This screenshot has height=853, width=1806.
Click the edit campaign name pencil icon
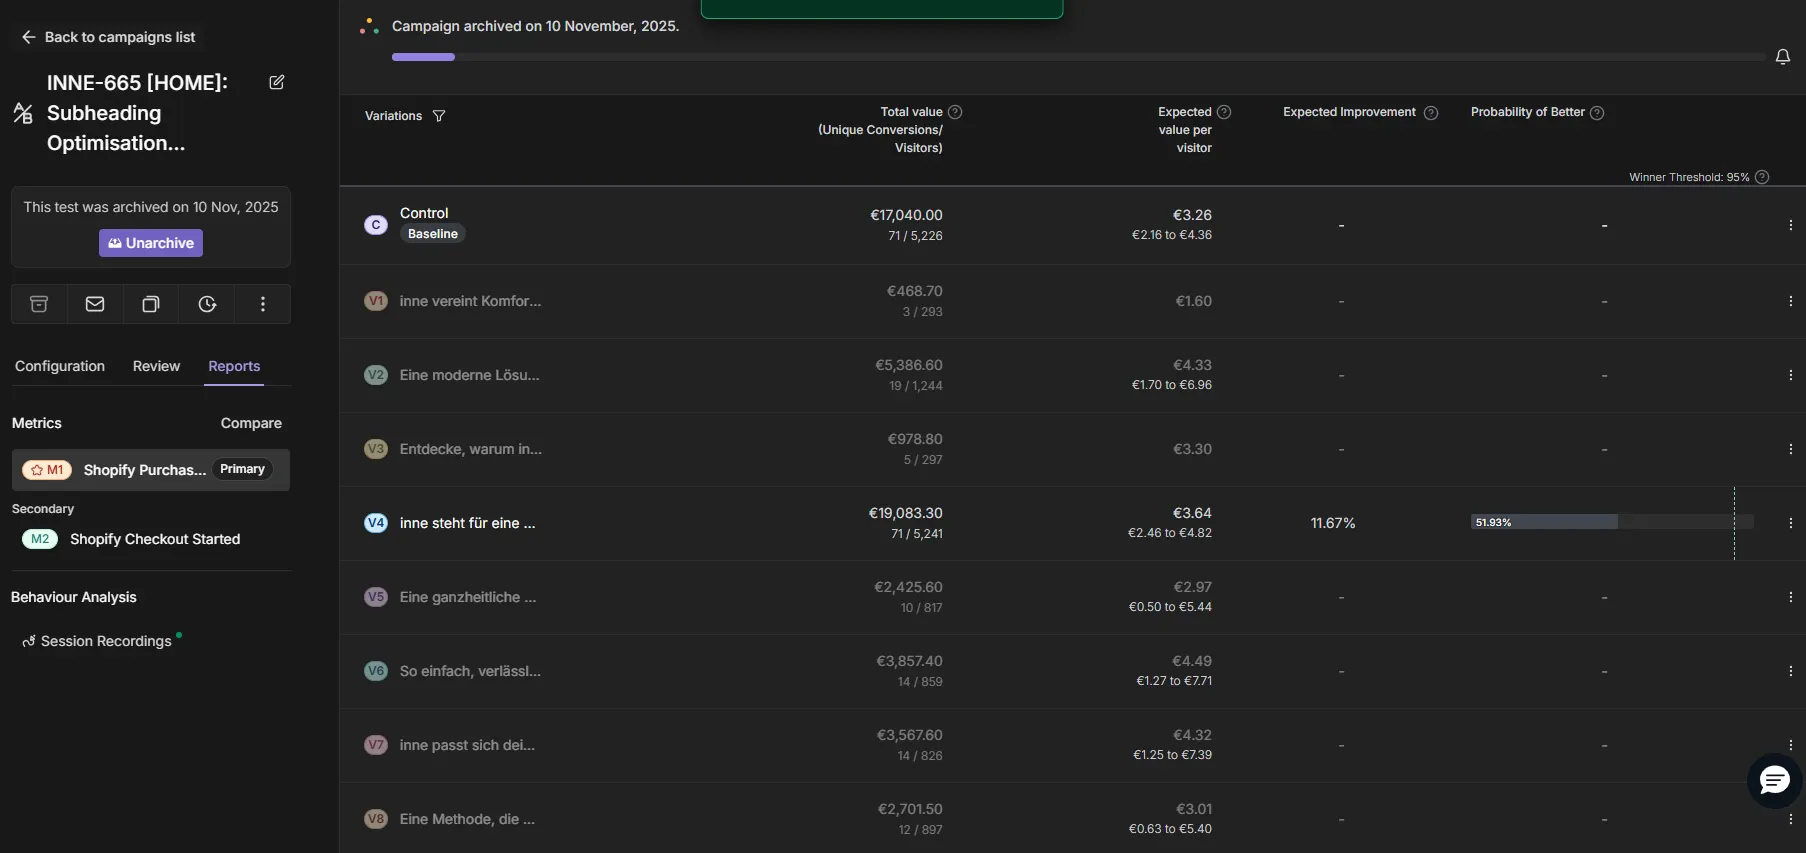[277, 82]
